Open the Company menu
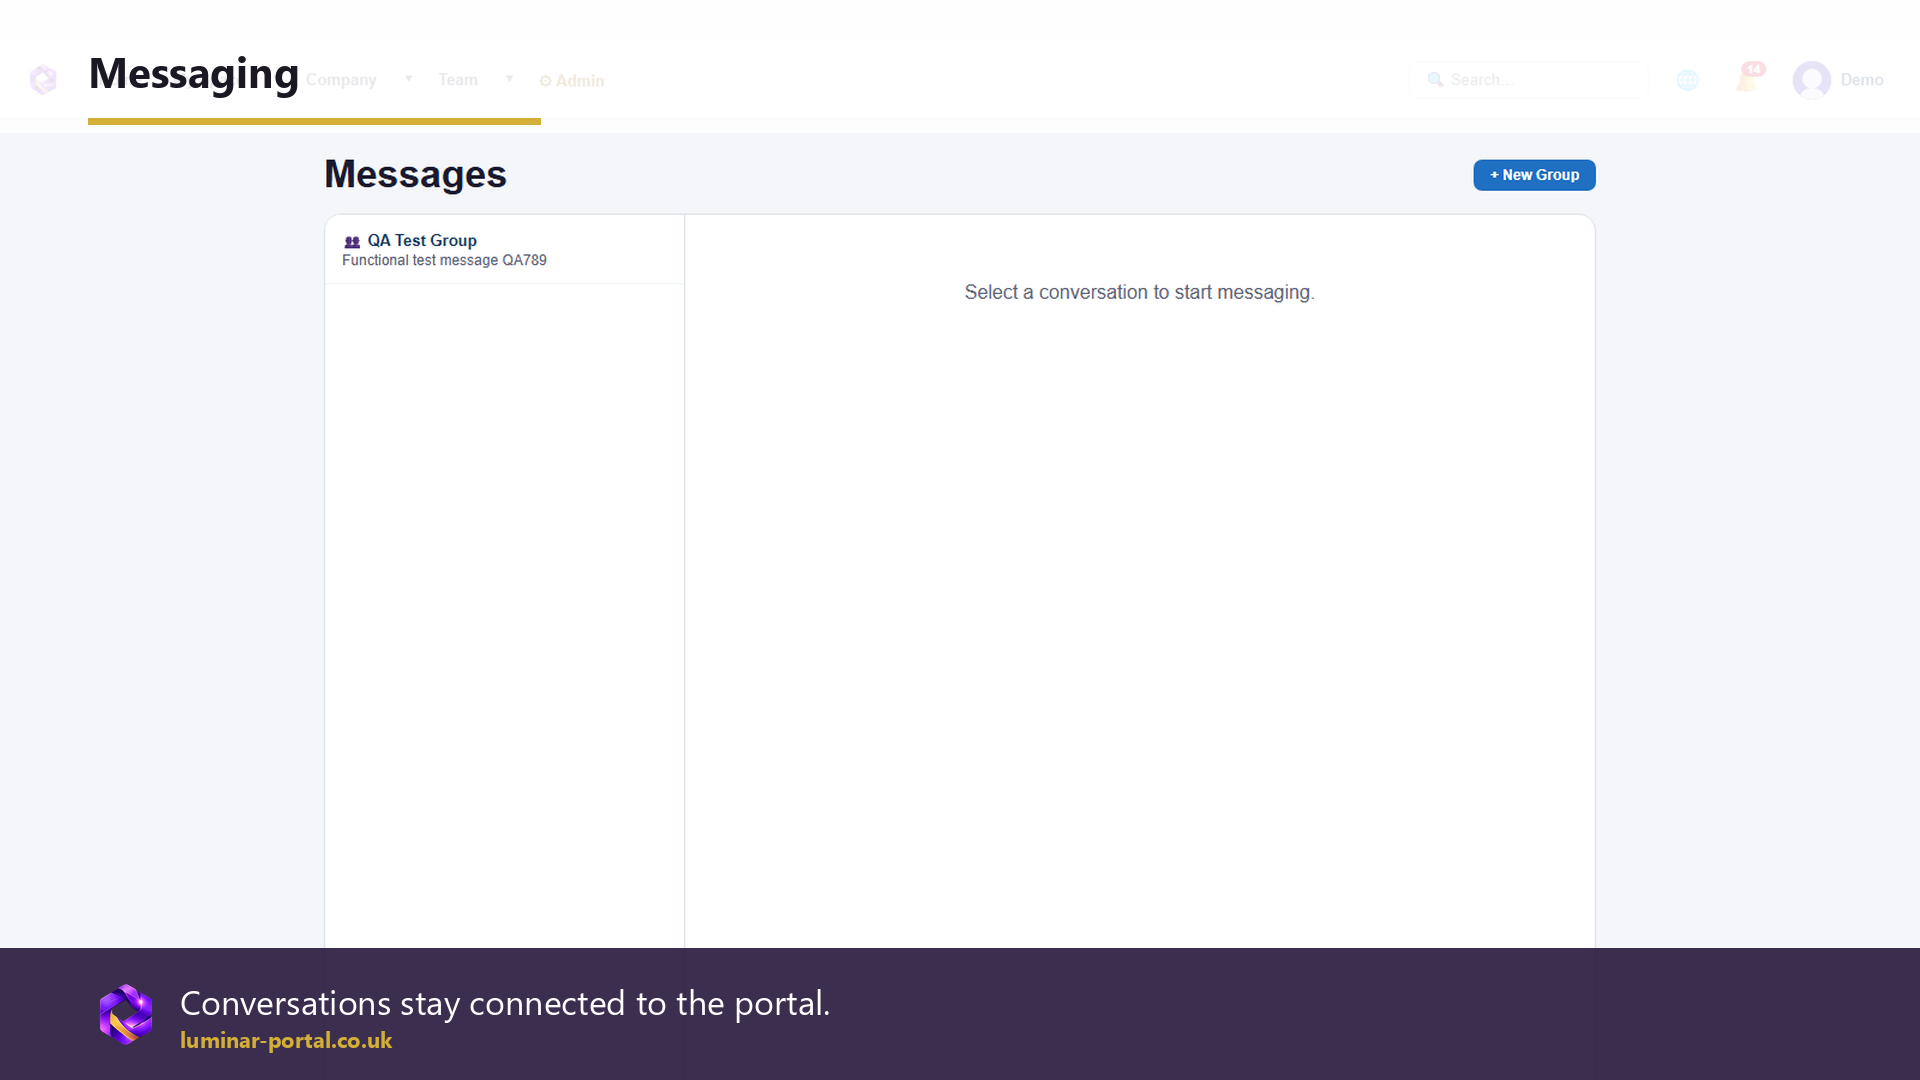Image resolution: width=1920 pixels, height=1080 pixels. coord(341,80)
